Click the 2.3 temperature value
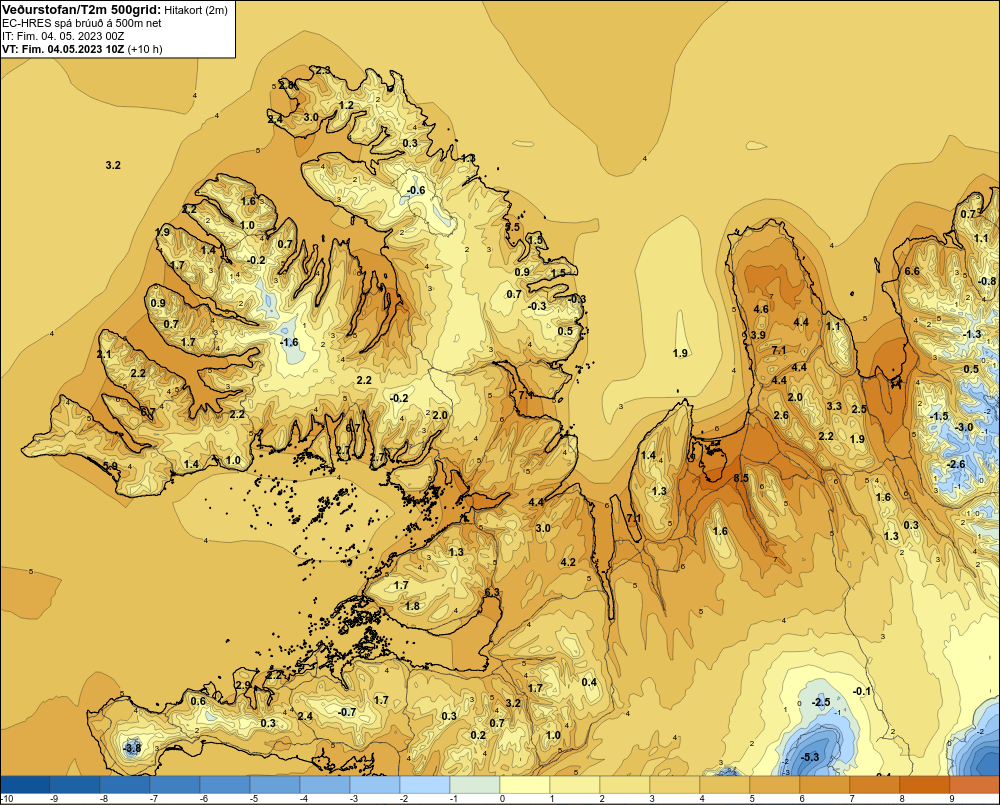This screenshot has width=1000, height=805. 323,70
